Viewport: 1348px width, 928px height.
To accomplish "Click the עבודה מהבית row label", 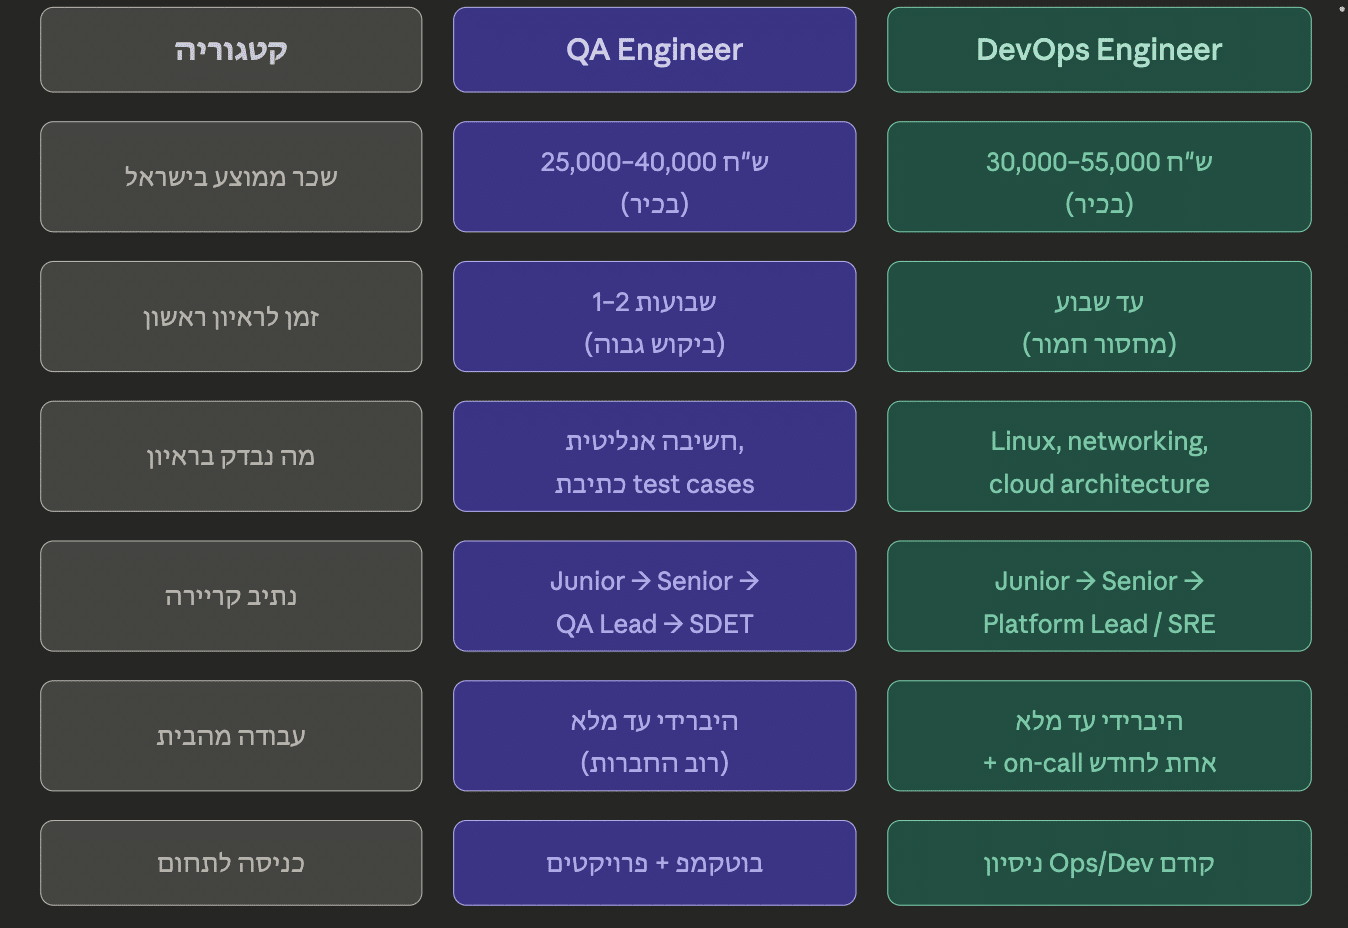I will (231, 736).
